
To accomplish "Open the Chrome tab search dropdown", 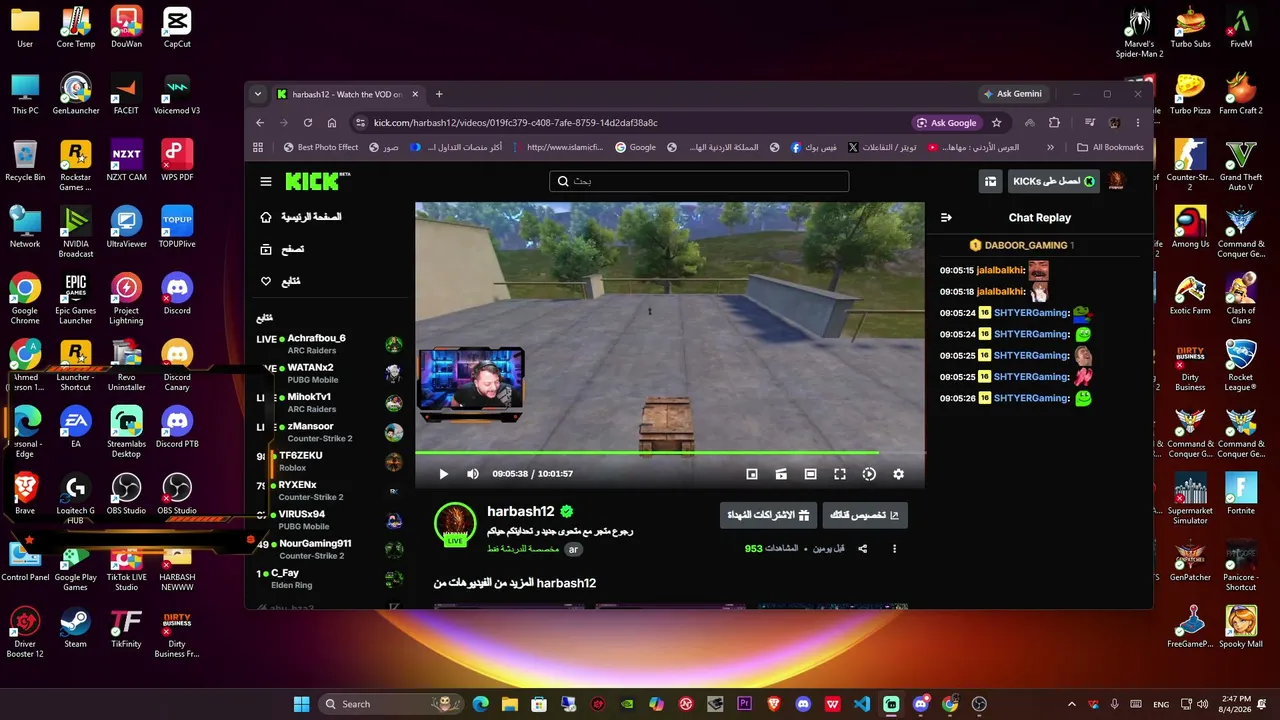I will pyautogui.click(x=258, y=94).
